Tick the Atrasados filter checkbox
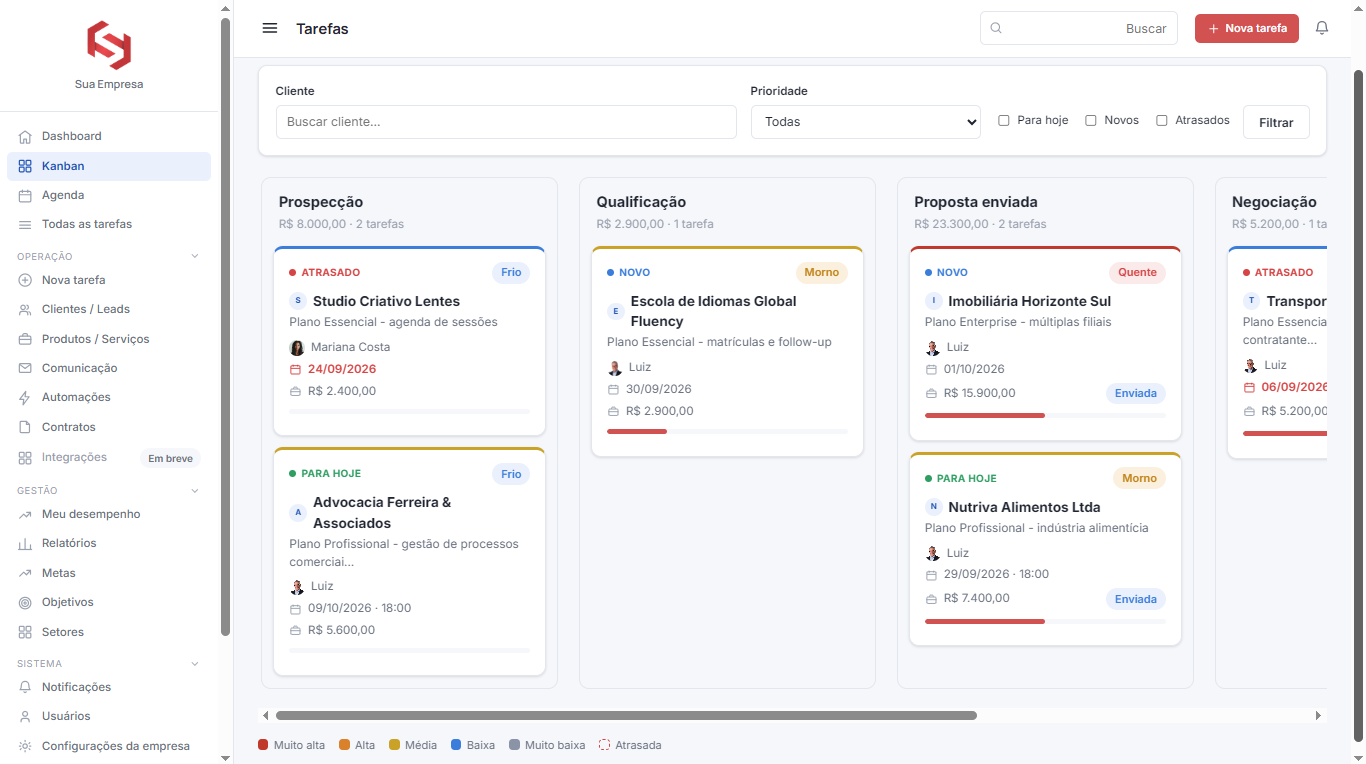The height and width of the screenshot is (764, 1366). click(1162, 120)
